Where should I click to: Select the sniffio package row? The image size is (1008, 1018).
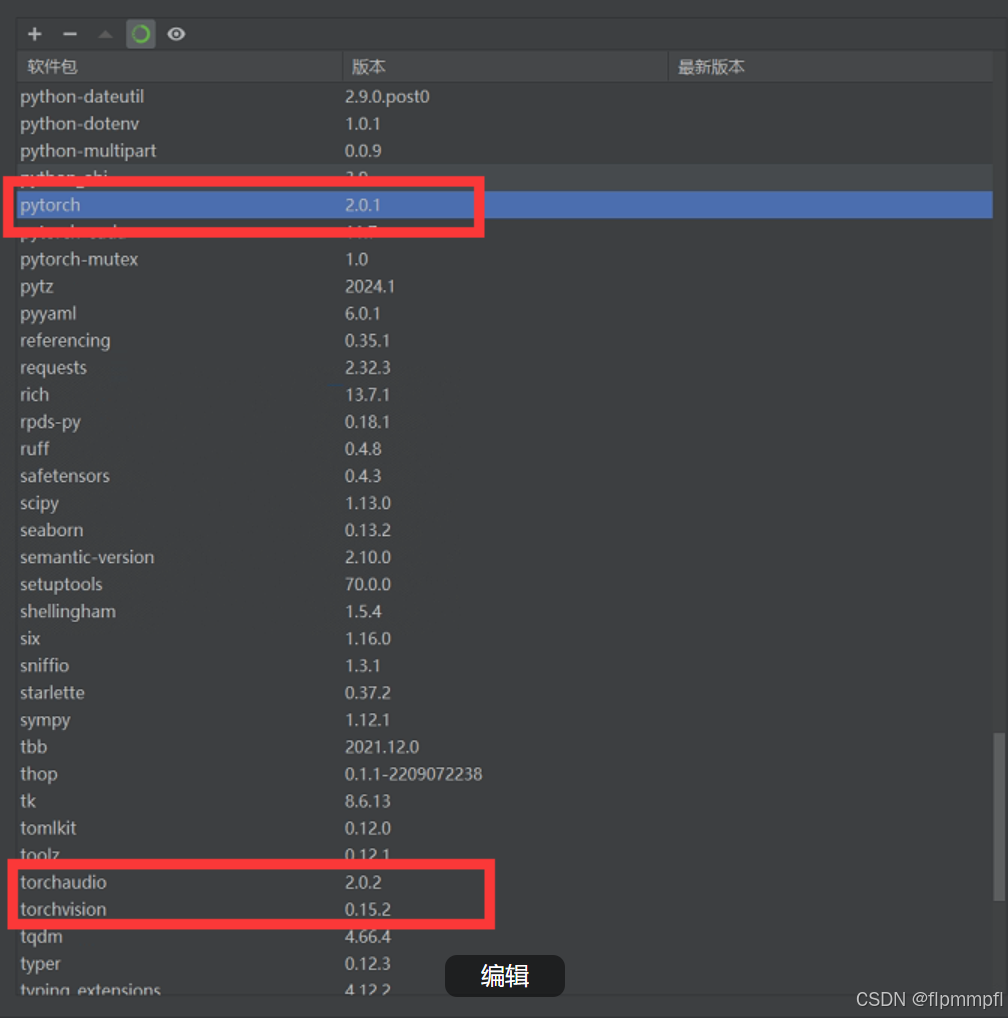(x=504, y=665)
